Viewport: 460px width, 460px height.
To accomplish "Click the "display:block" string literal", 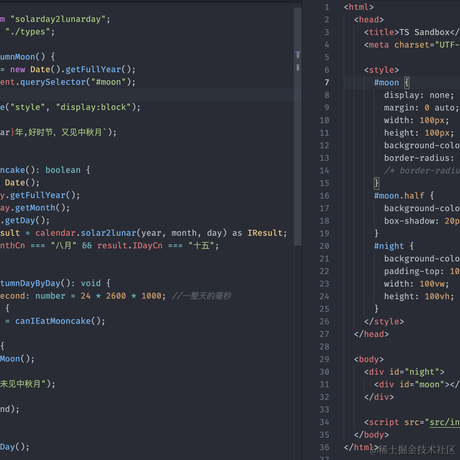I will coord(93,107).
